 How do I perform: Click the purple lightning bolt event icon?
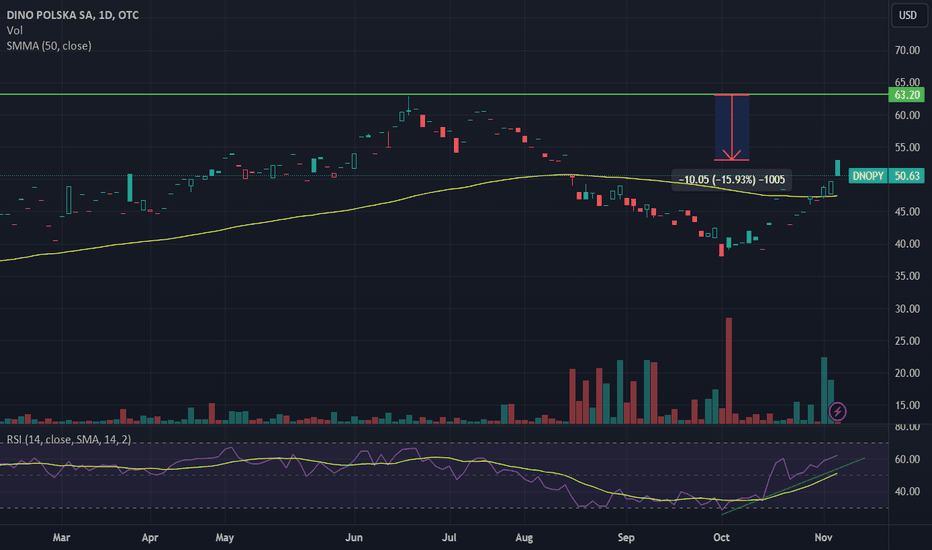[x=837, y=411]
